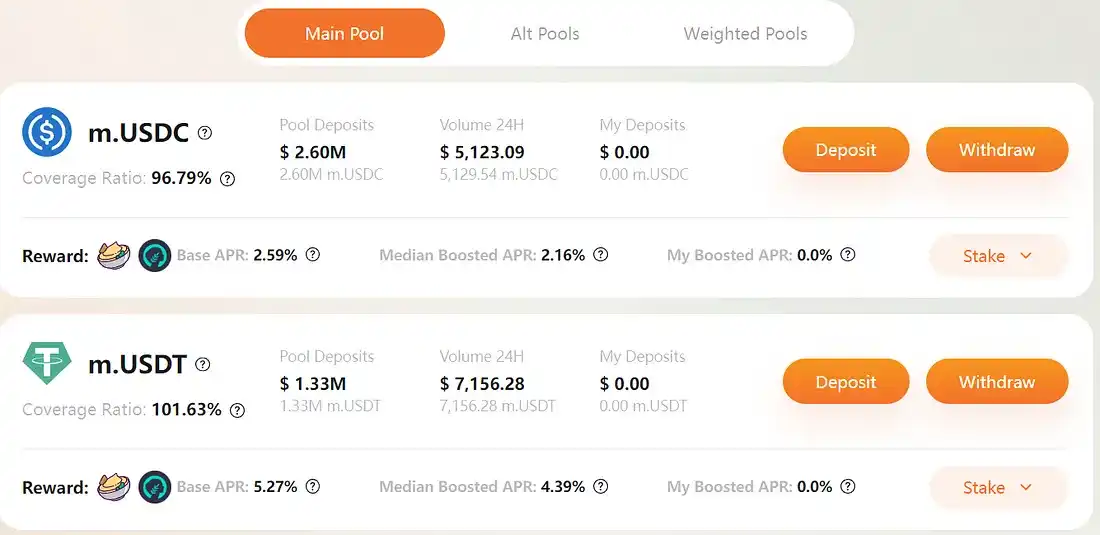Screen dimensions: 1100x535
Task: Expand the Stake dropdown for m.USDC
Action: [x=997, y=256]
